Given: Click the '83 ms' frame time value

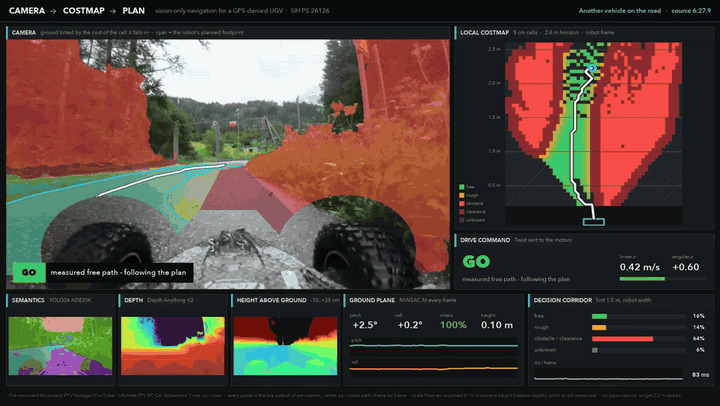Looking at the screenshot, I should (x=700, y=375).
